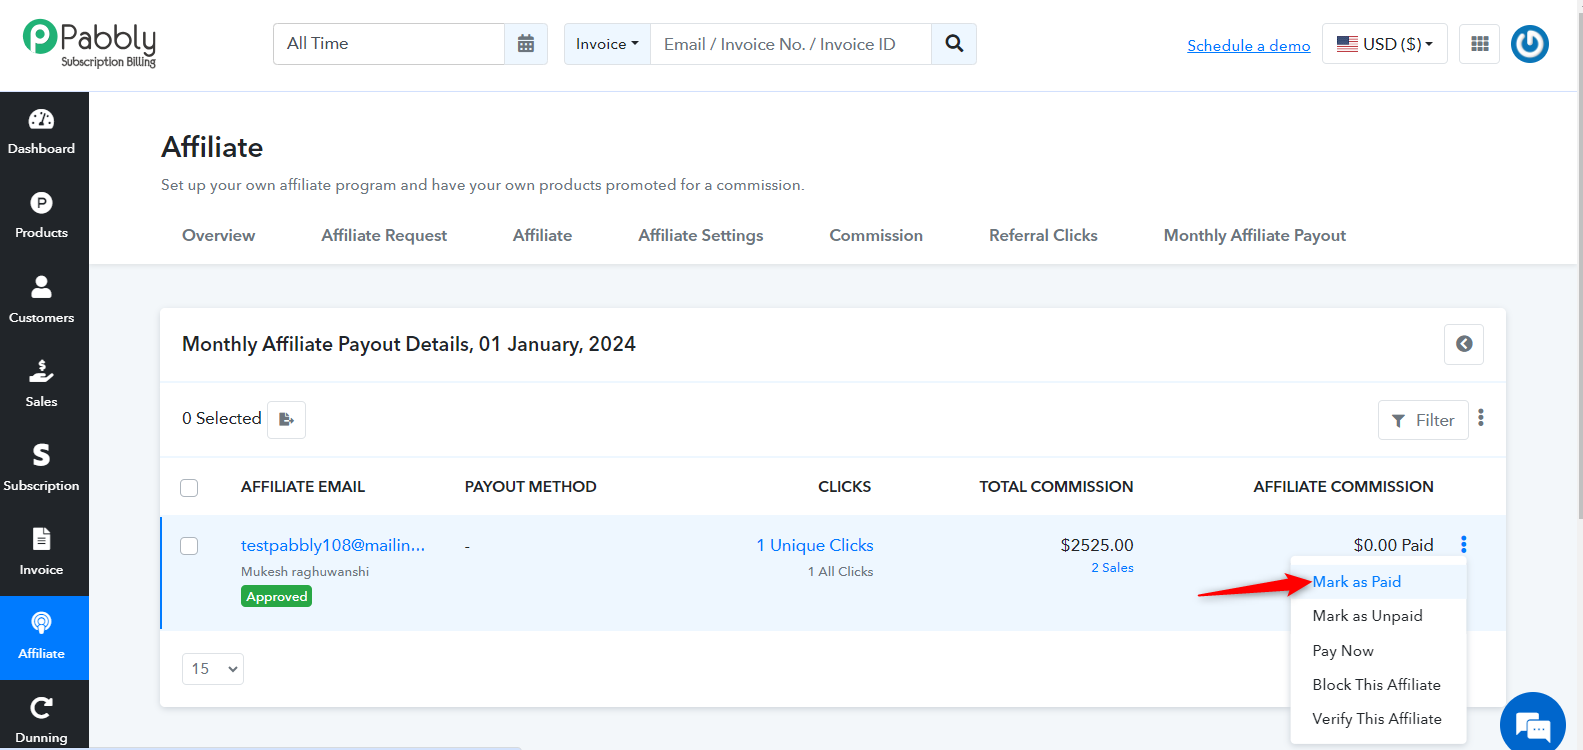1583x750 pixels.
Task: Open the 15 rows per page selector
Action: pos(213,669)
